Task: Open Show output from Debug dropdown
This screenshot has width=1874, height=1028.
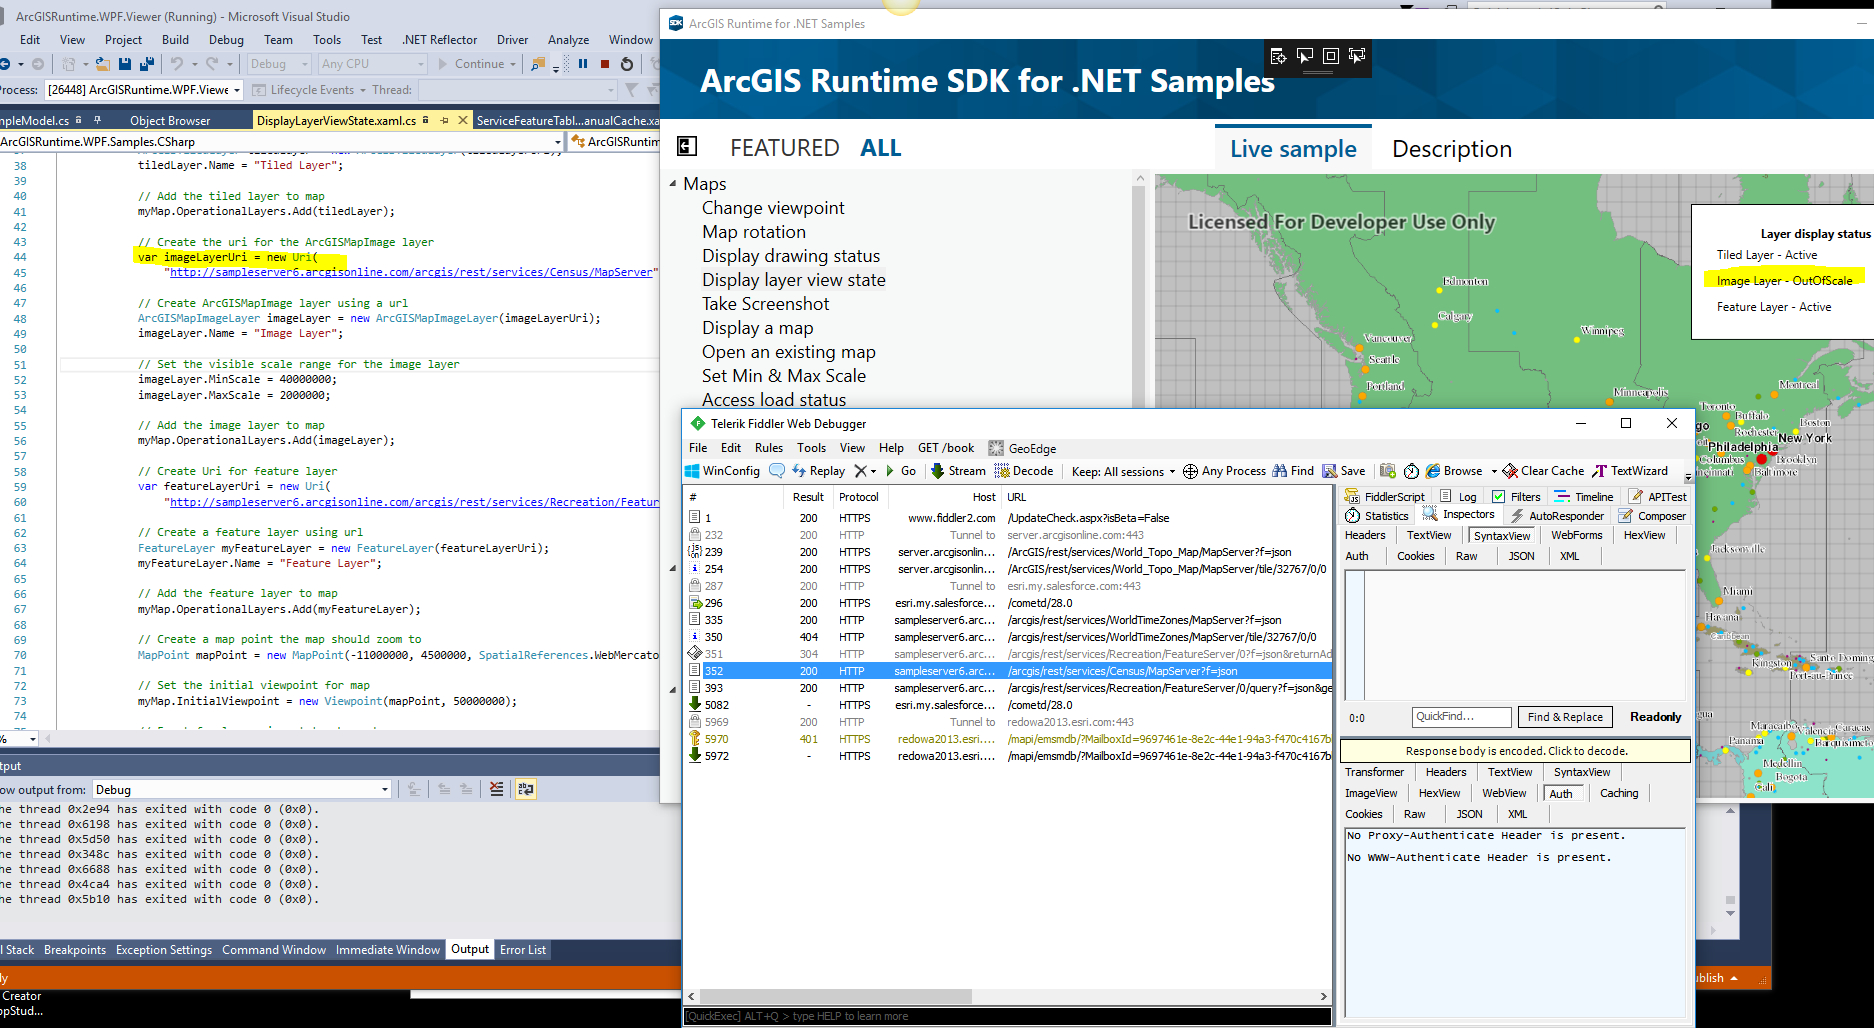Action: click(x=241, y=790)
